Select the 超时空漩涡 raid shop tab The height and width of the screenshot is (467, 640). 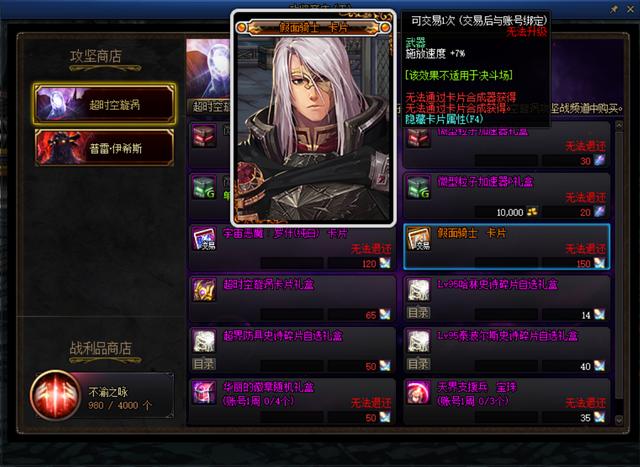(105, 104)
